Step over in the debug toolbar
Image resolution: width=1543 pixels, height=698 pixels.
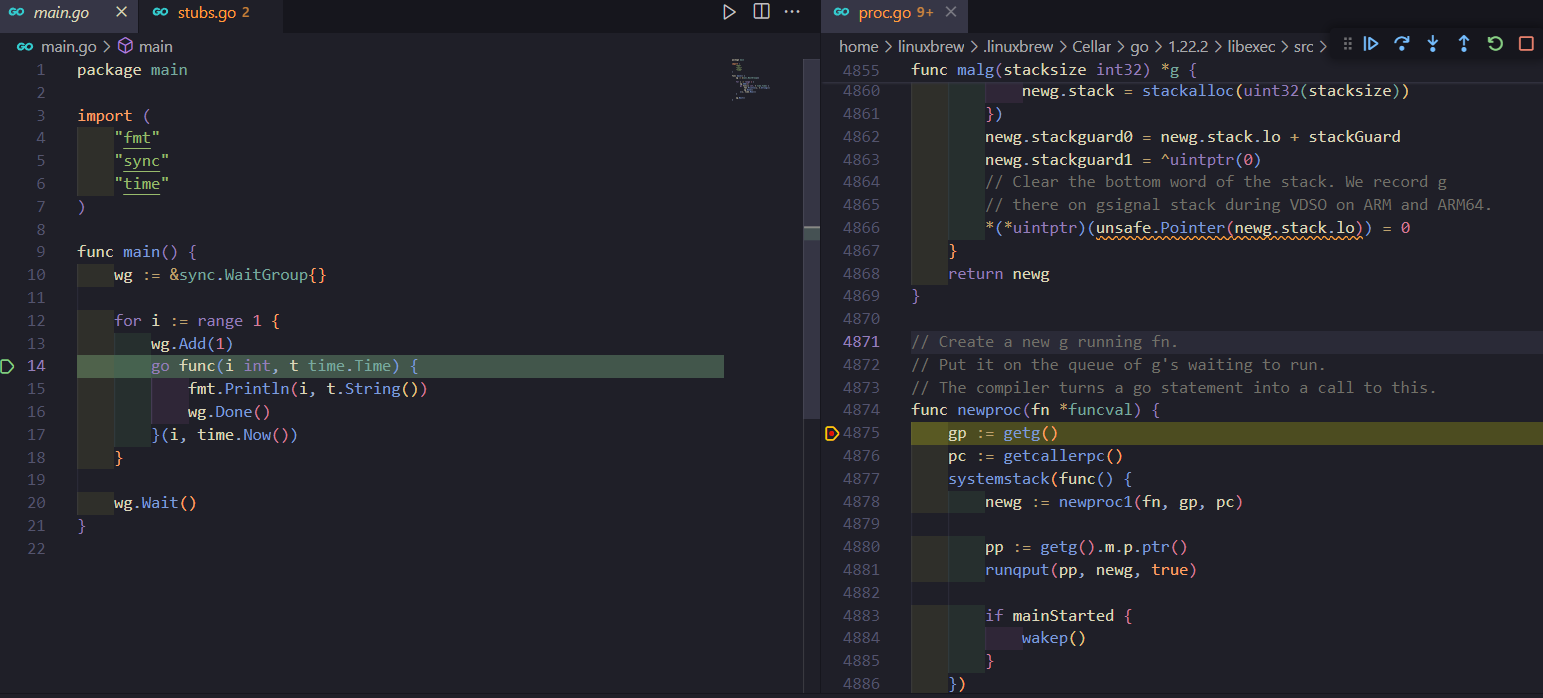click(x=1402, y=44)
